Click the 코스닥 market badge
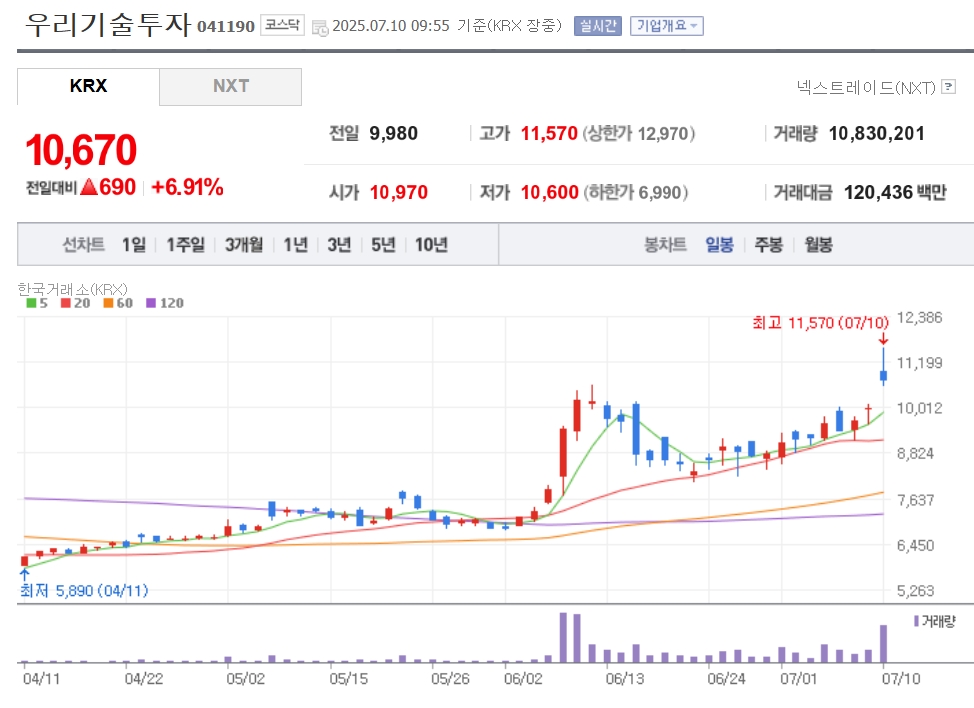974x708 pixels. pyautogui.click(x=282, y=25)
